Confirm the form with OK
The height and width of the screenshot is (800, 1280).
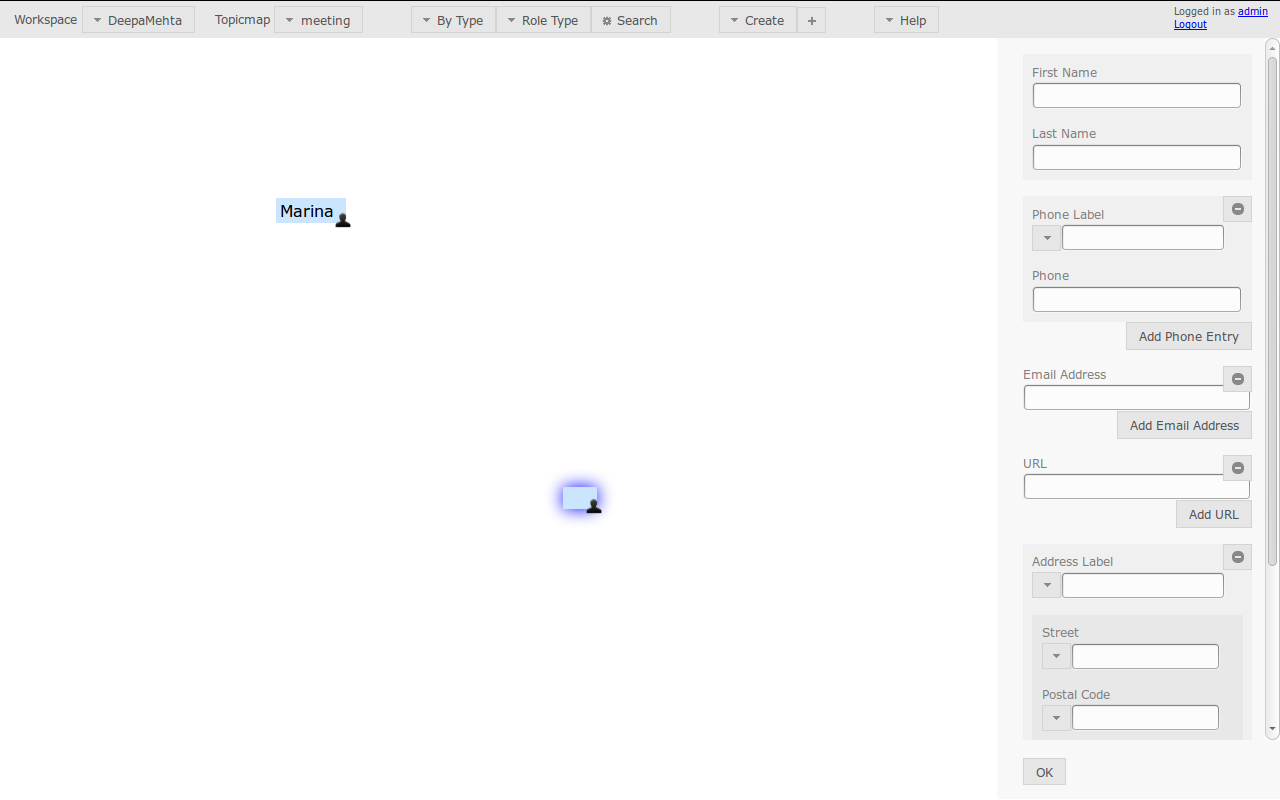click(1044, 772)
